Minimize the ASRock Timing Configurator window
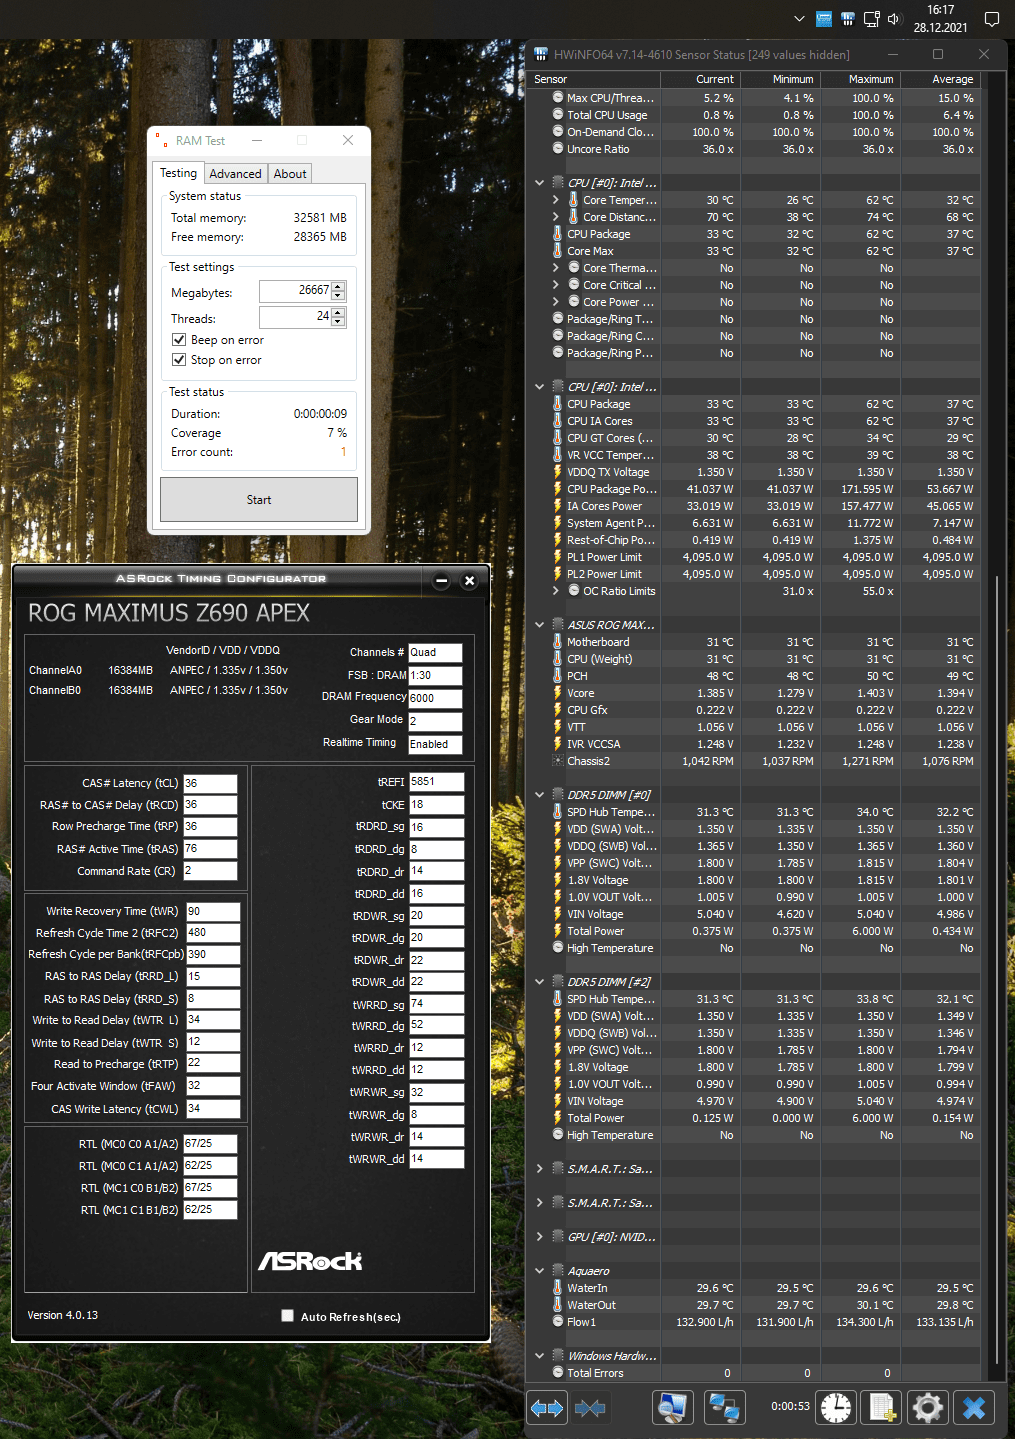 [442, 580]
